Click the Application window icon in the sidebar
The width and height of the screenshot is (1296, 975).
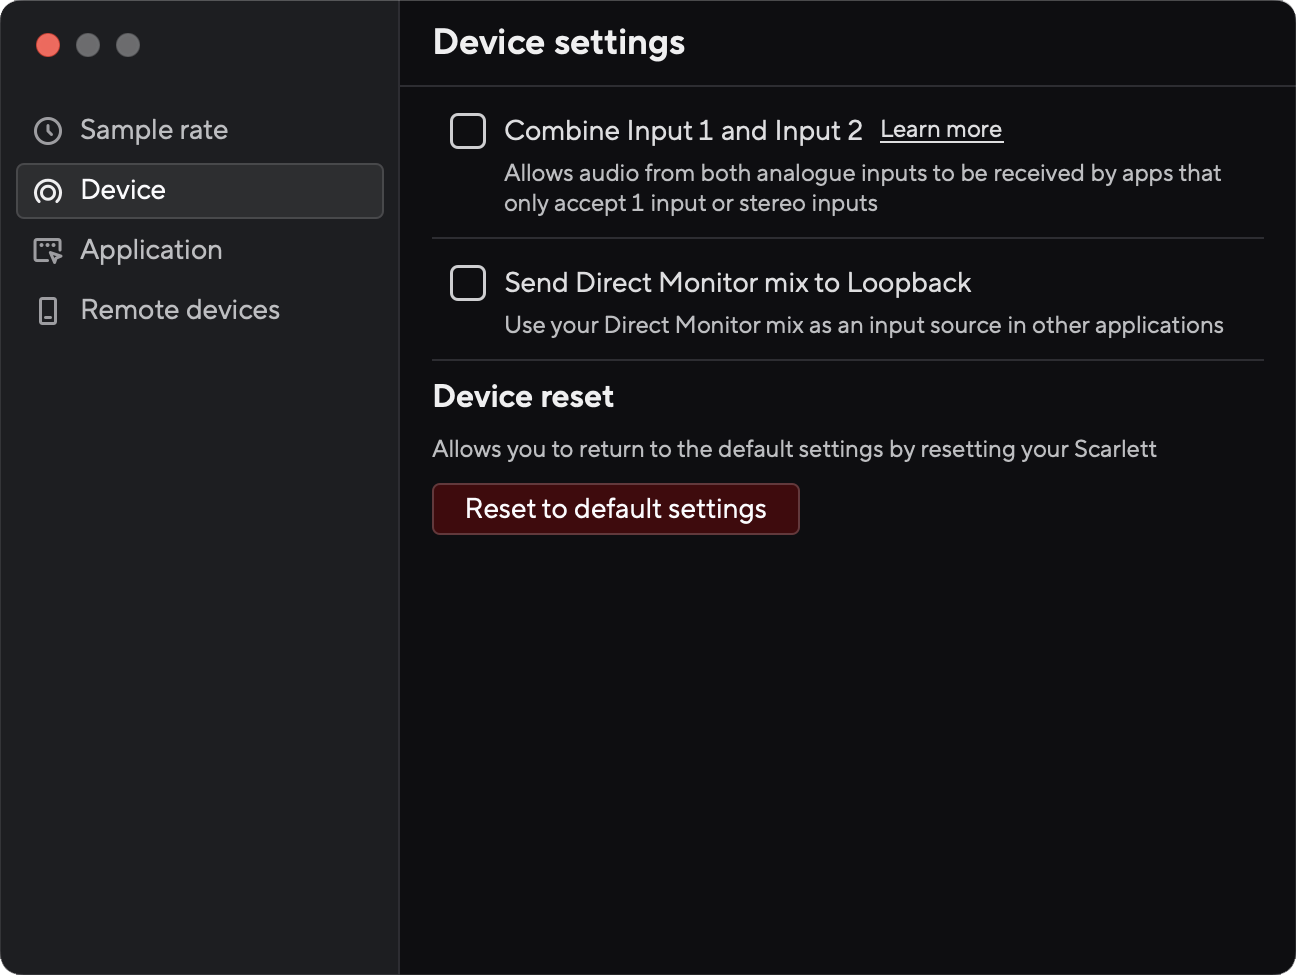click(48, 251)
